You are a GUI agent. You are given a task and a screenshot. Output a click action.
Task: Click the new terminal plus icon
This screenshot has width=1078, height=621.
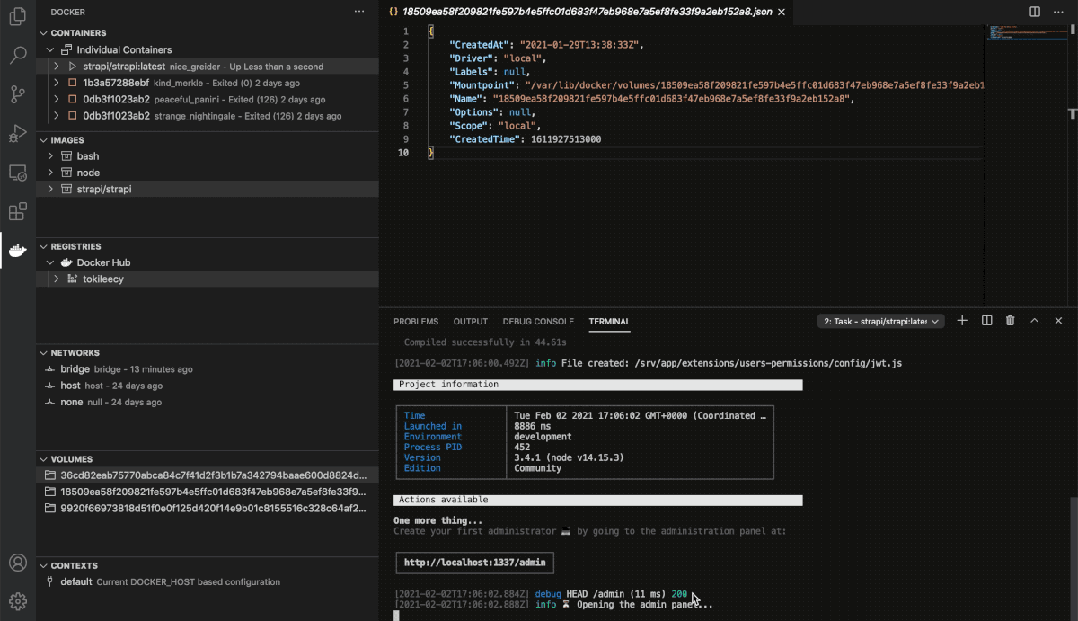[963, 320]
